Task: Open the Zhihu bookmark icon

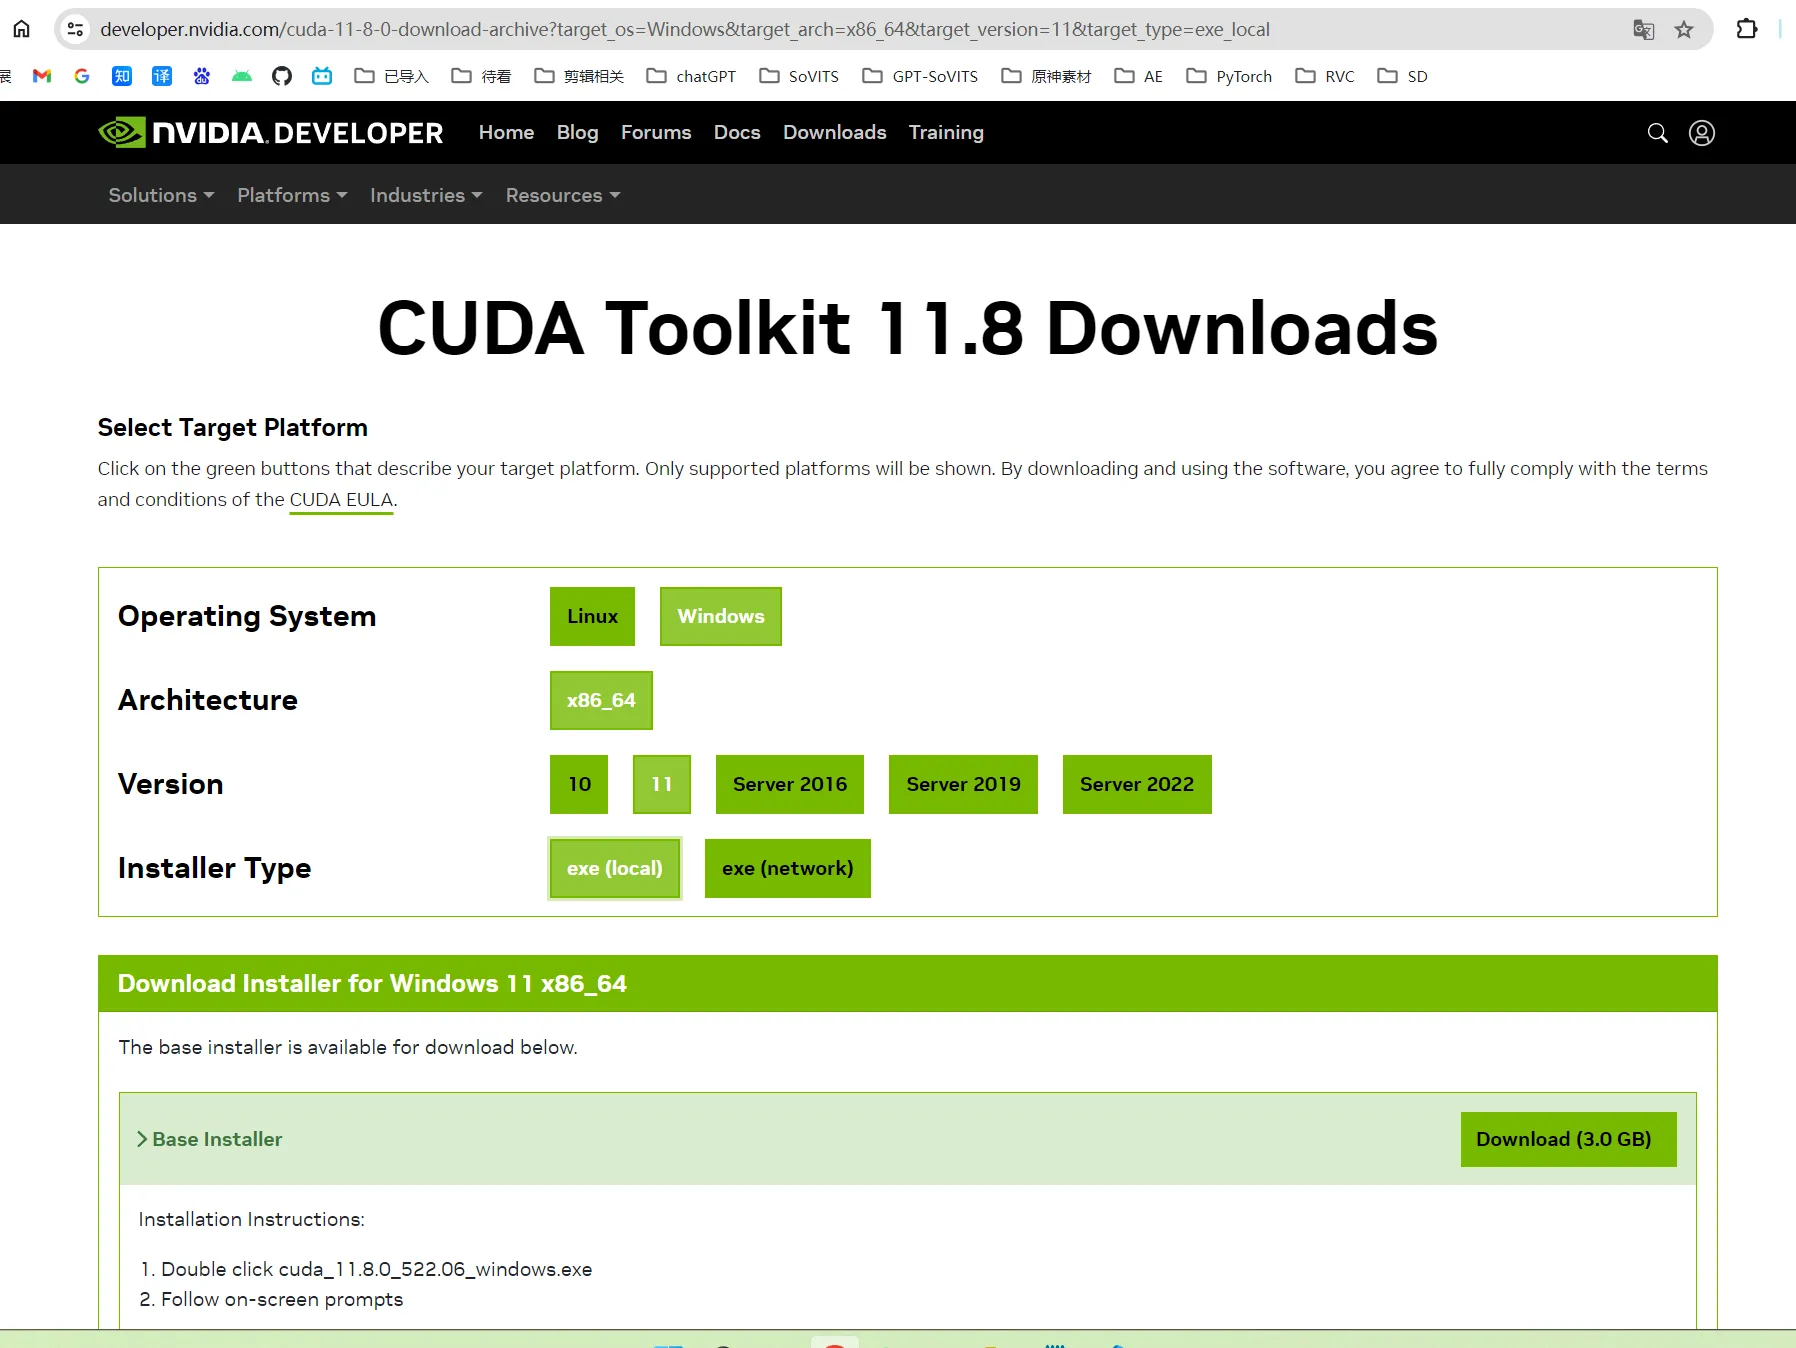Action: (122, 76)
